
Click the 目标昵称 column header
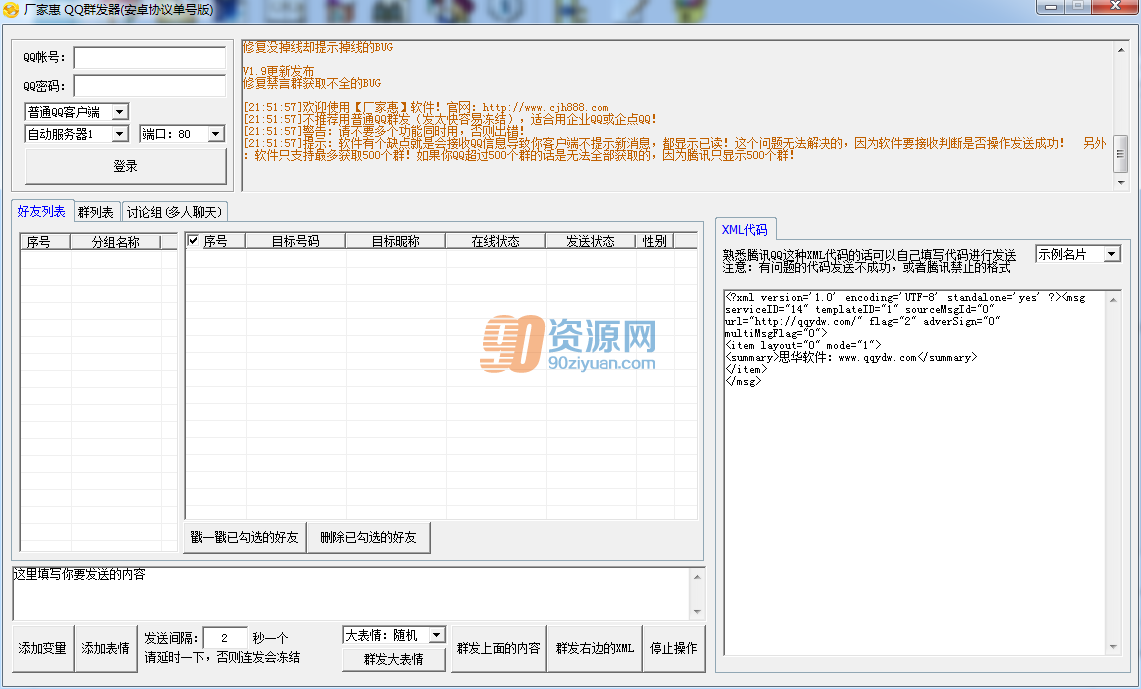click(395, 241)
